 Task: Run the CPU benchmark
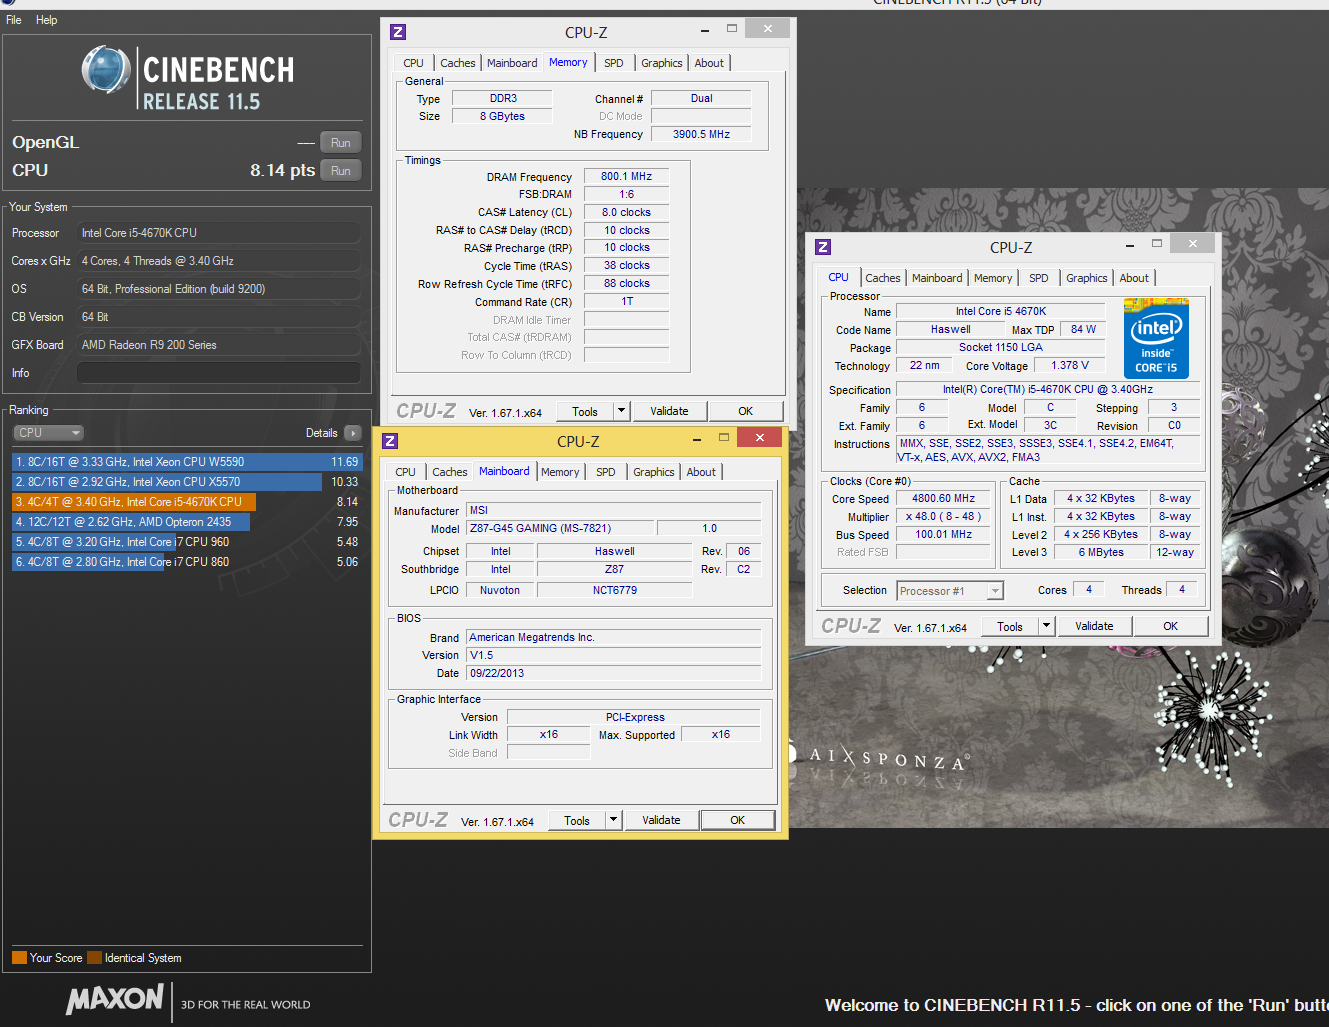340,171
